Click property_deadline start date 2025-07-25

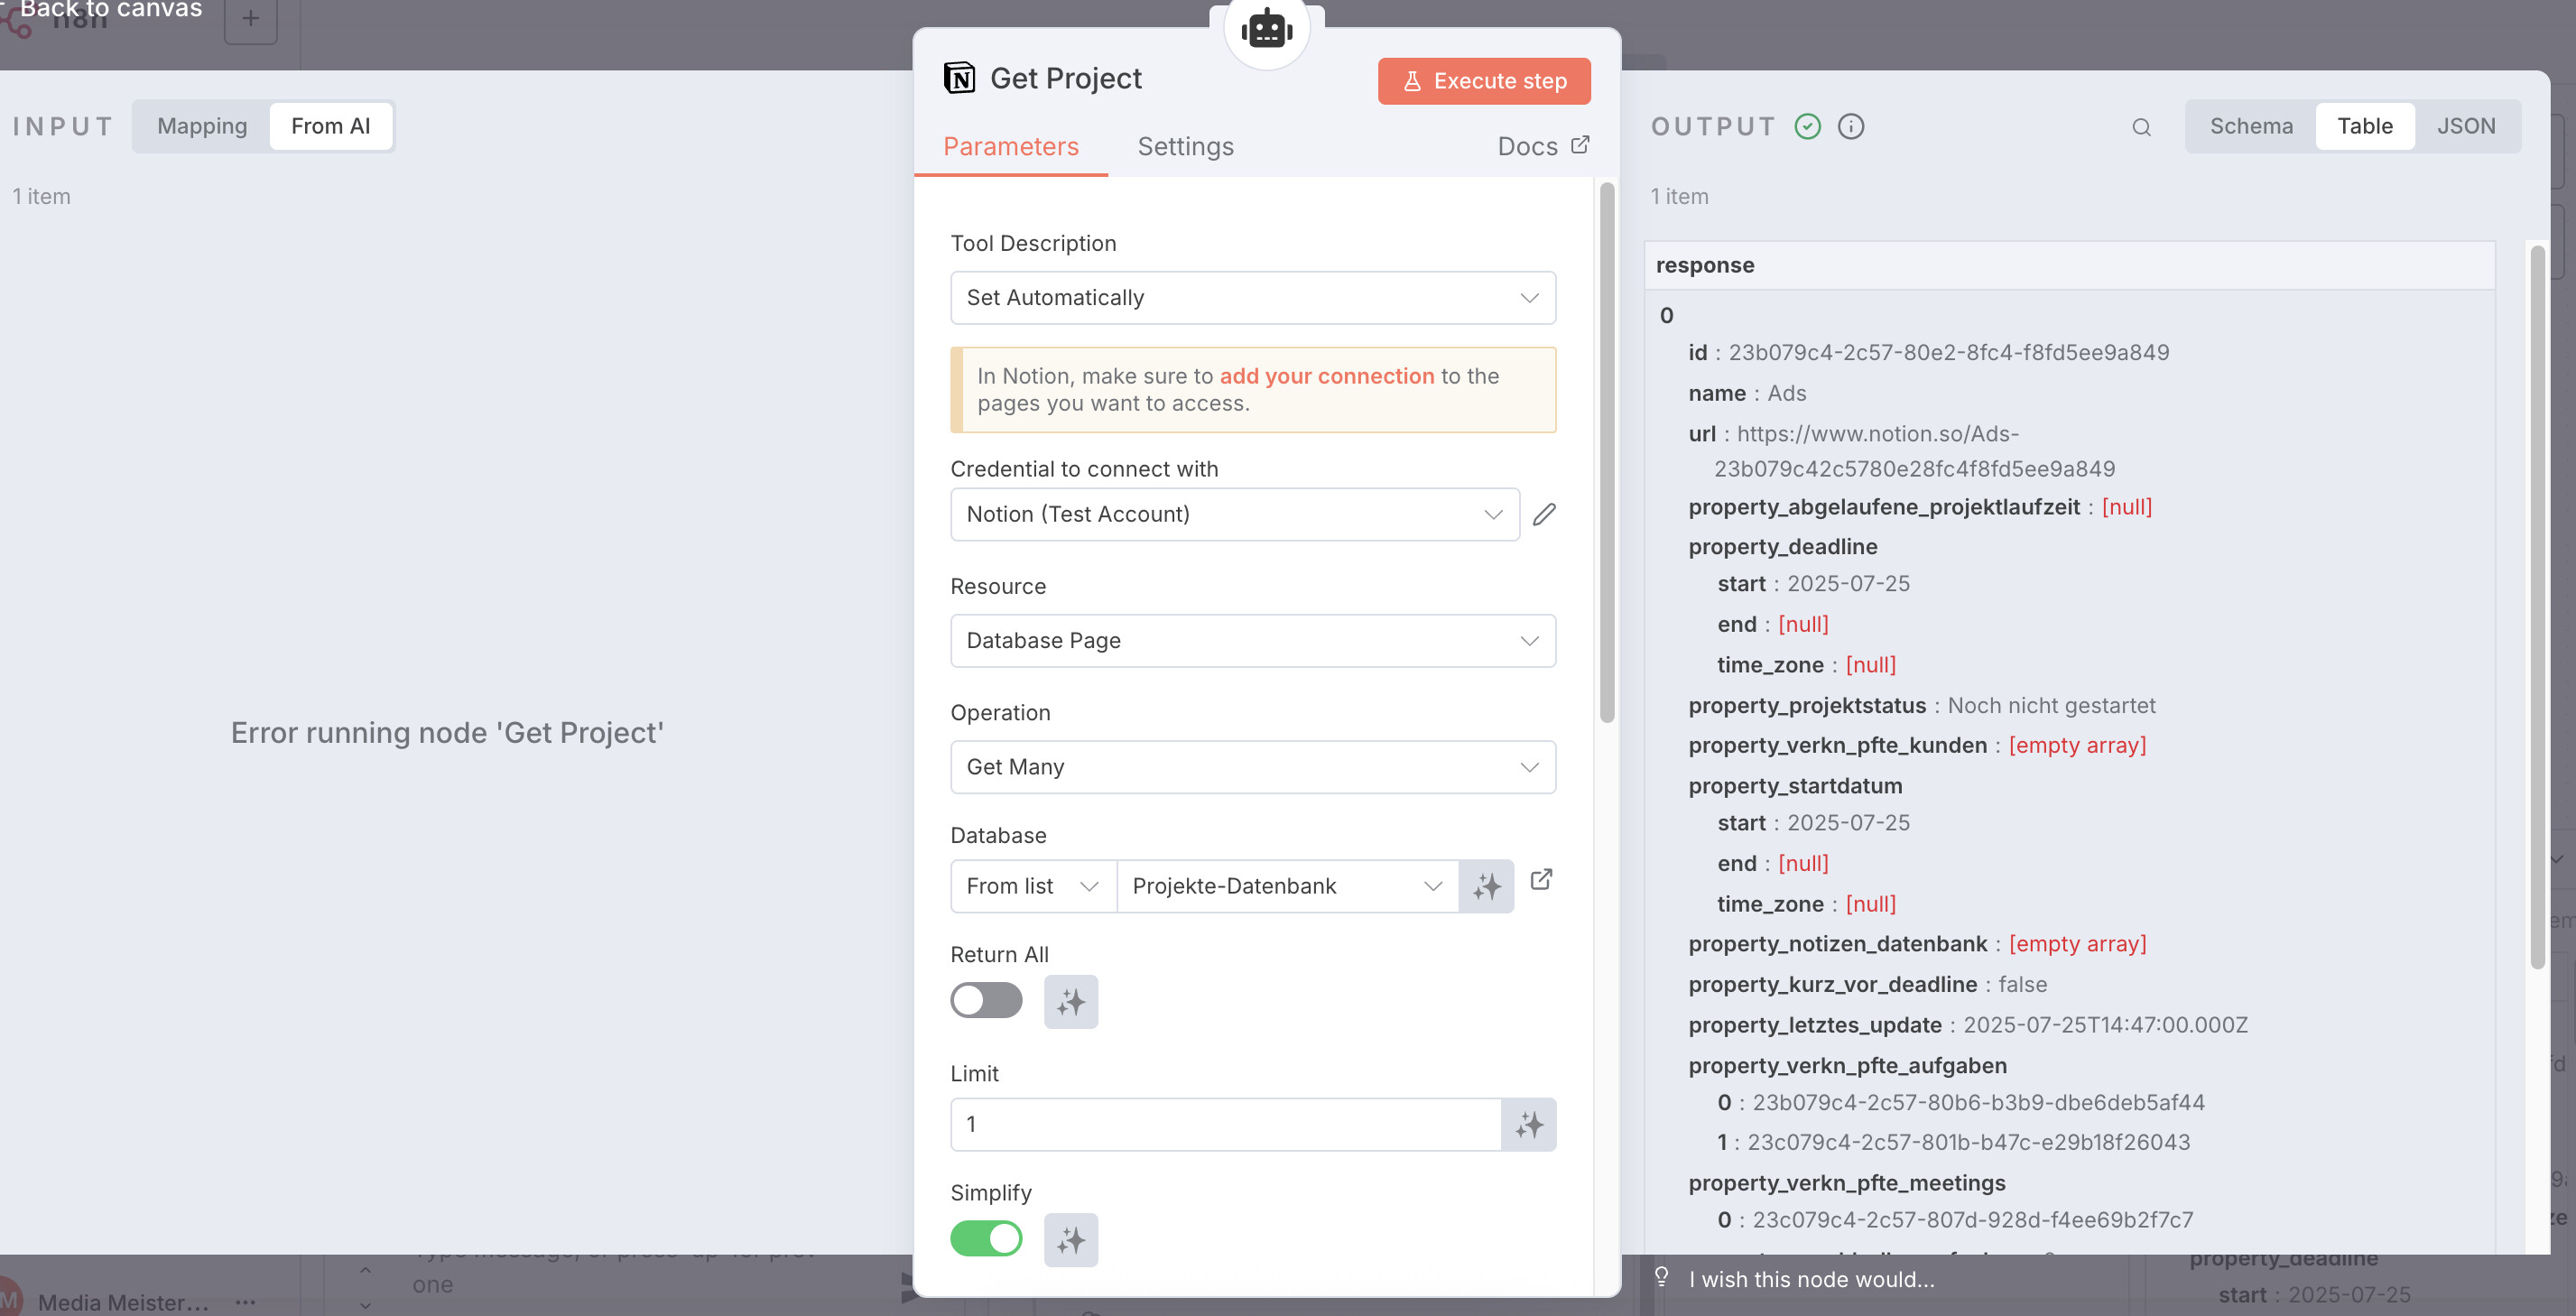coord(1848,583)
